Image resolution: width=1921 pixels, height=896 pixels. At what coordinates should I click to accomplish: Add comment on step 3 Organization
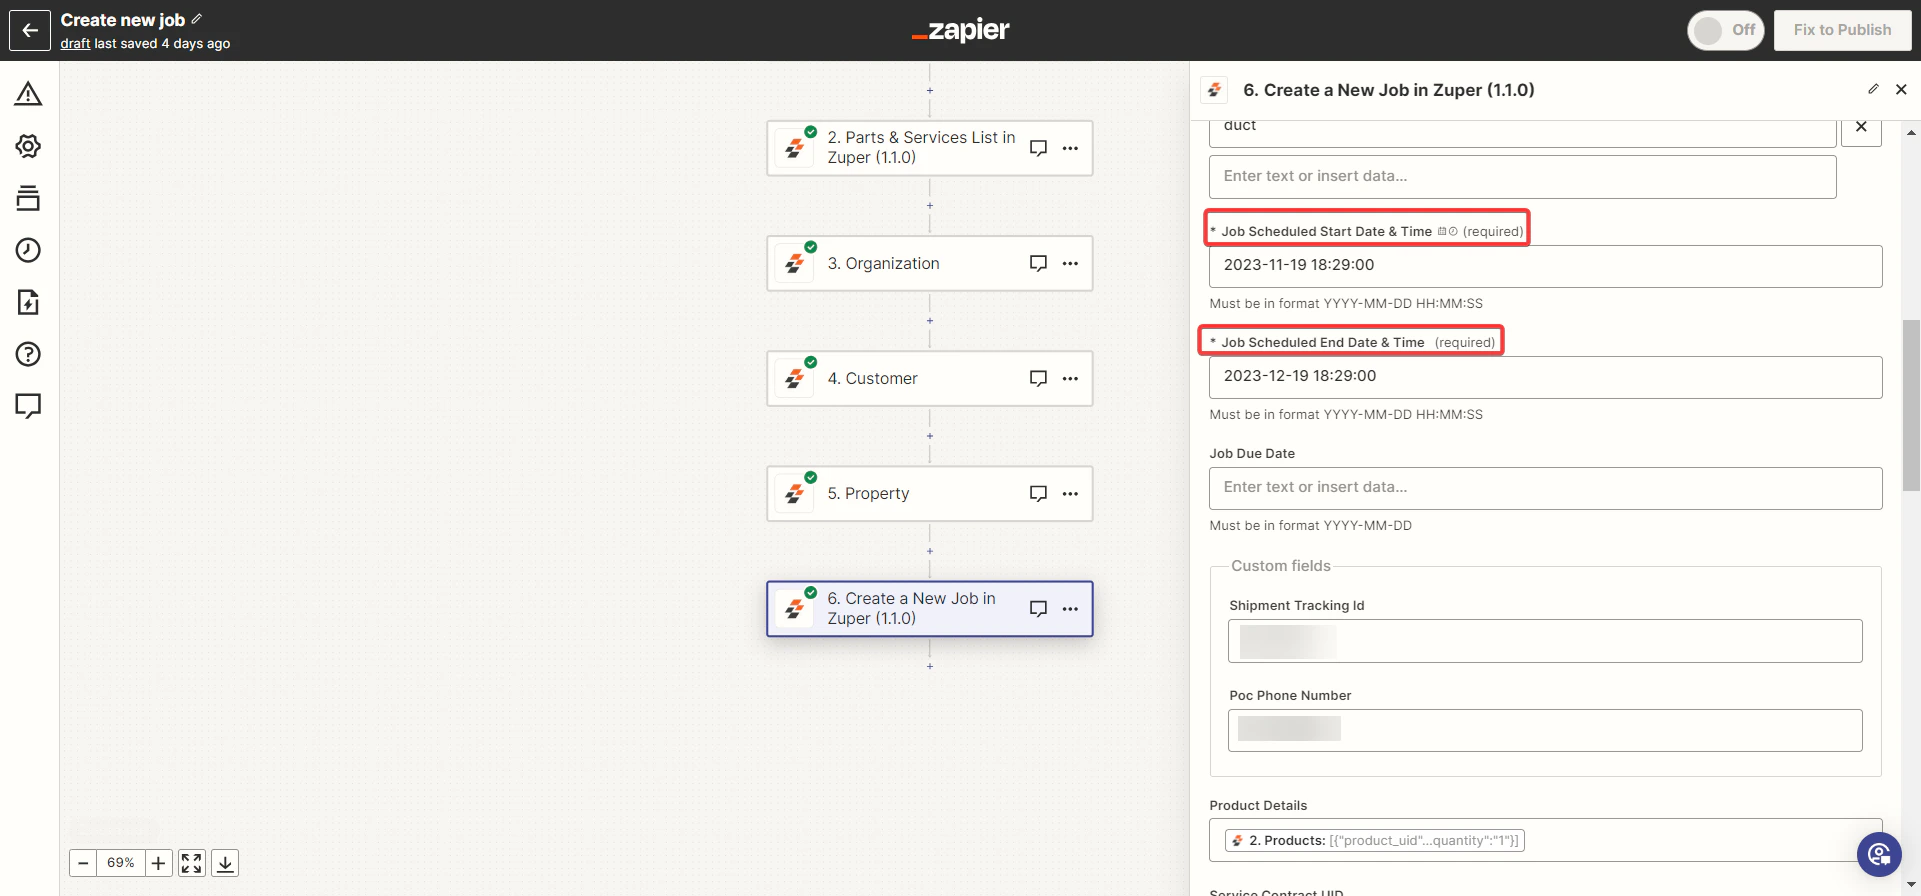coord(1038,263)
